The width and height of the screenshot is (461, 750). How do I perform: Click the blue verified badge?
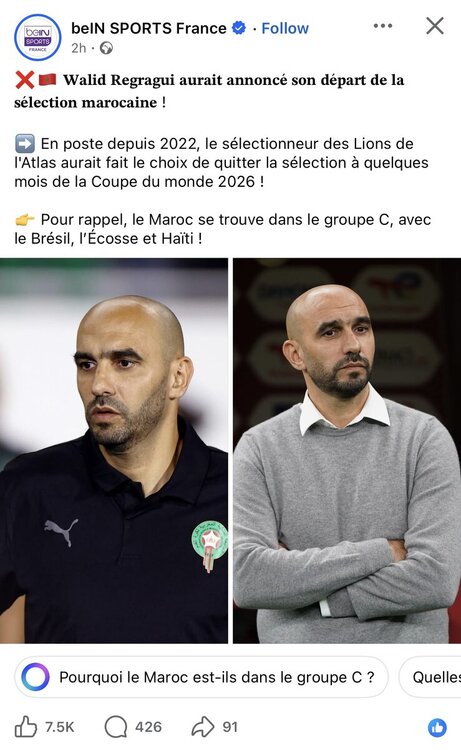tap(239, 28)
